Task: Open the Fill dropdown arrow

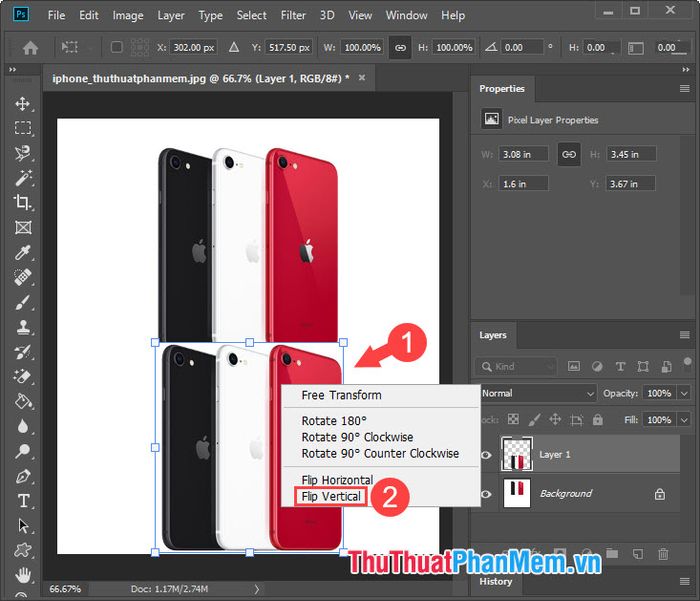Action: 684,420
